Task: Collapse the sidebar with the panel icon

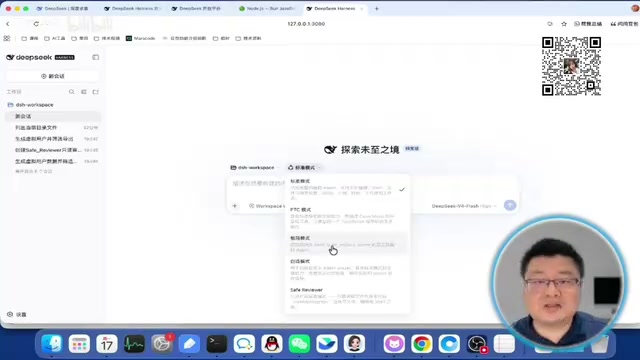Action: [96, 58]
